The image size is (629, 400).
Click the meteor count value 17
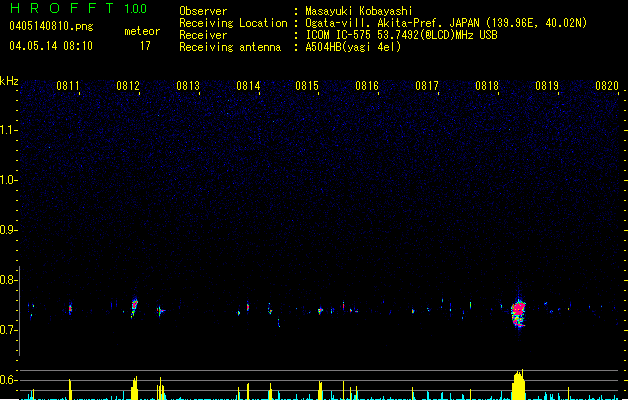[145, 46]
